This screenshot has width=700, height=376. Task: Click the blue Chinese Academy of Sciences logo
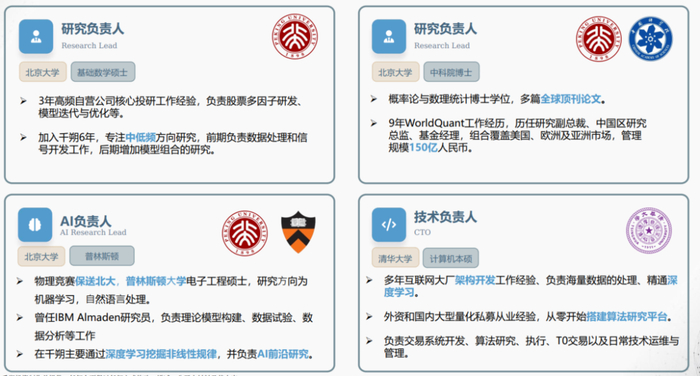(650, 38)
